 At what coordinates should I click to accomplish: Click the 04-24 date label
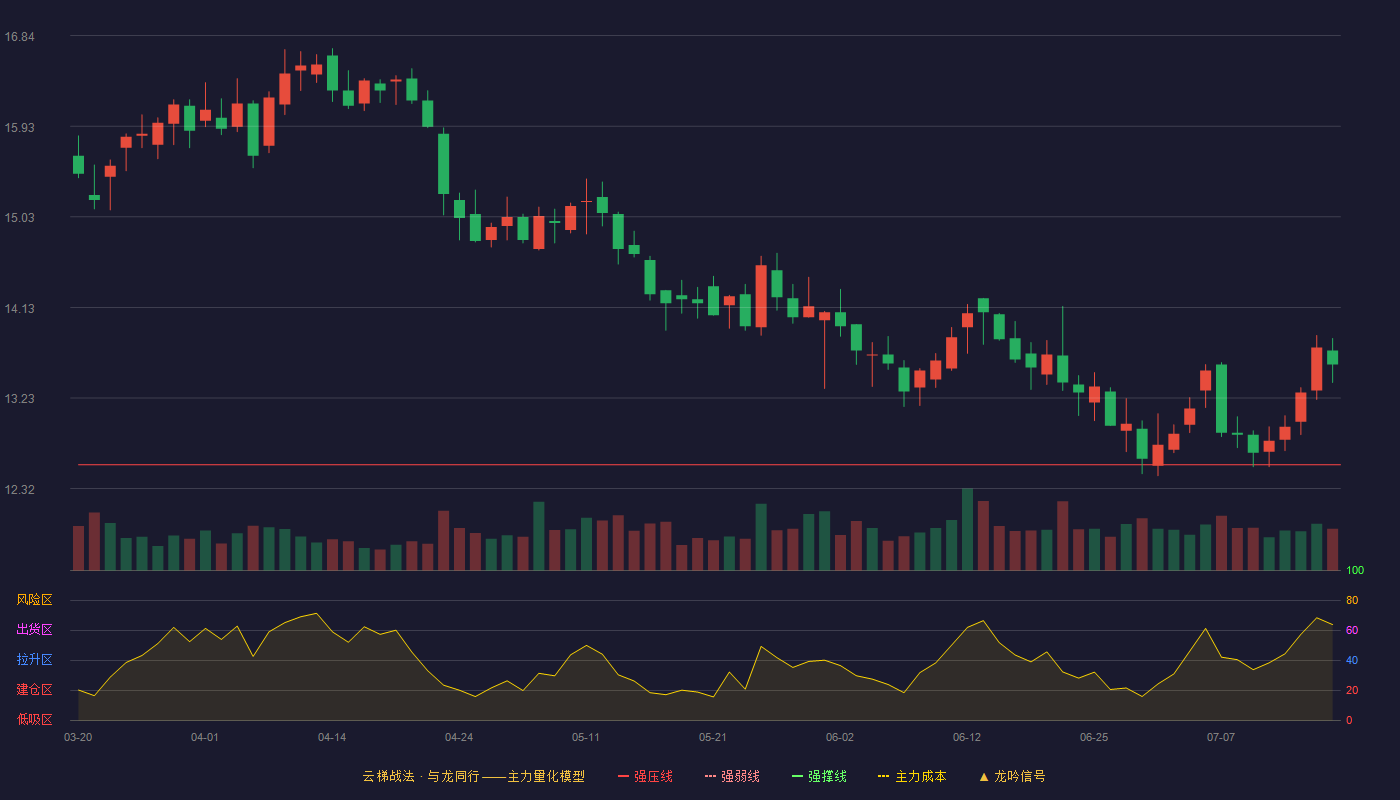tap(459, 737)
